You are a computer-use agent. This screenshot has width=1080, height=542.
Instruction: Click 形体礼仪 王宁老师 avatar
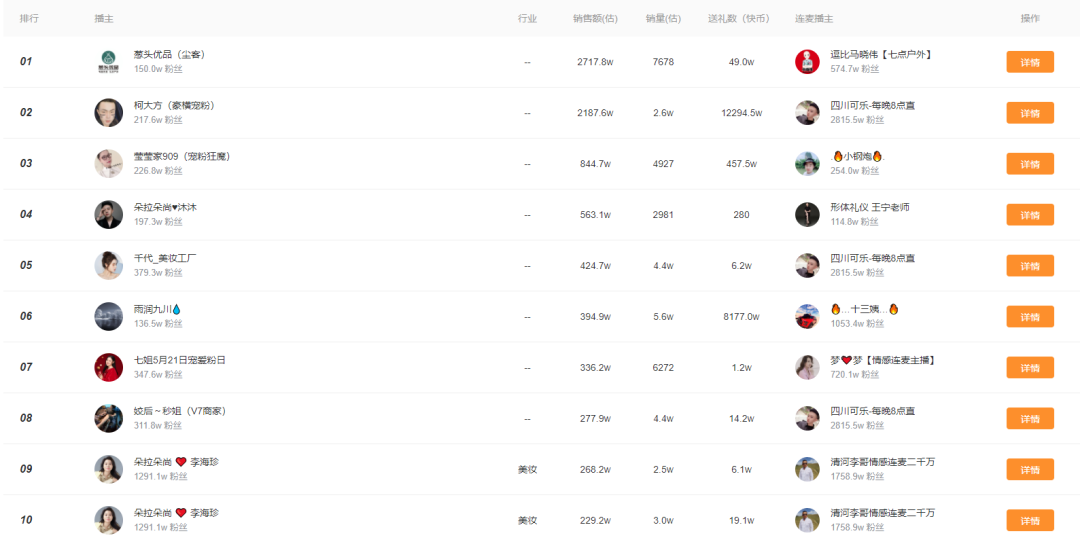(807, 215)
